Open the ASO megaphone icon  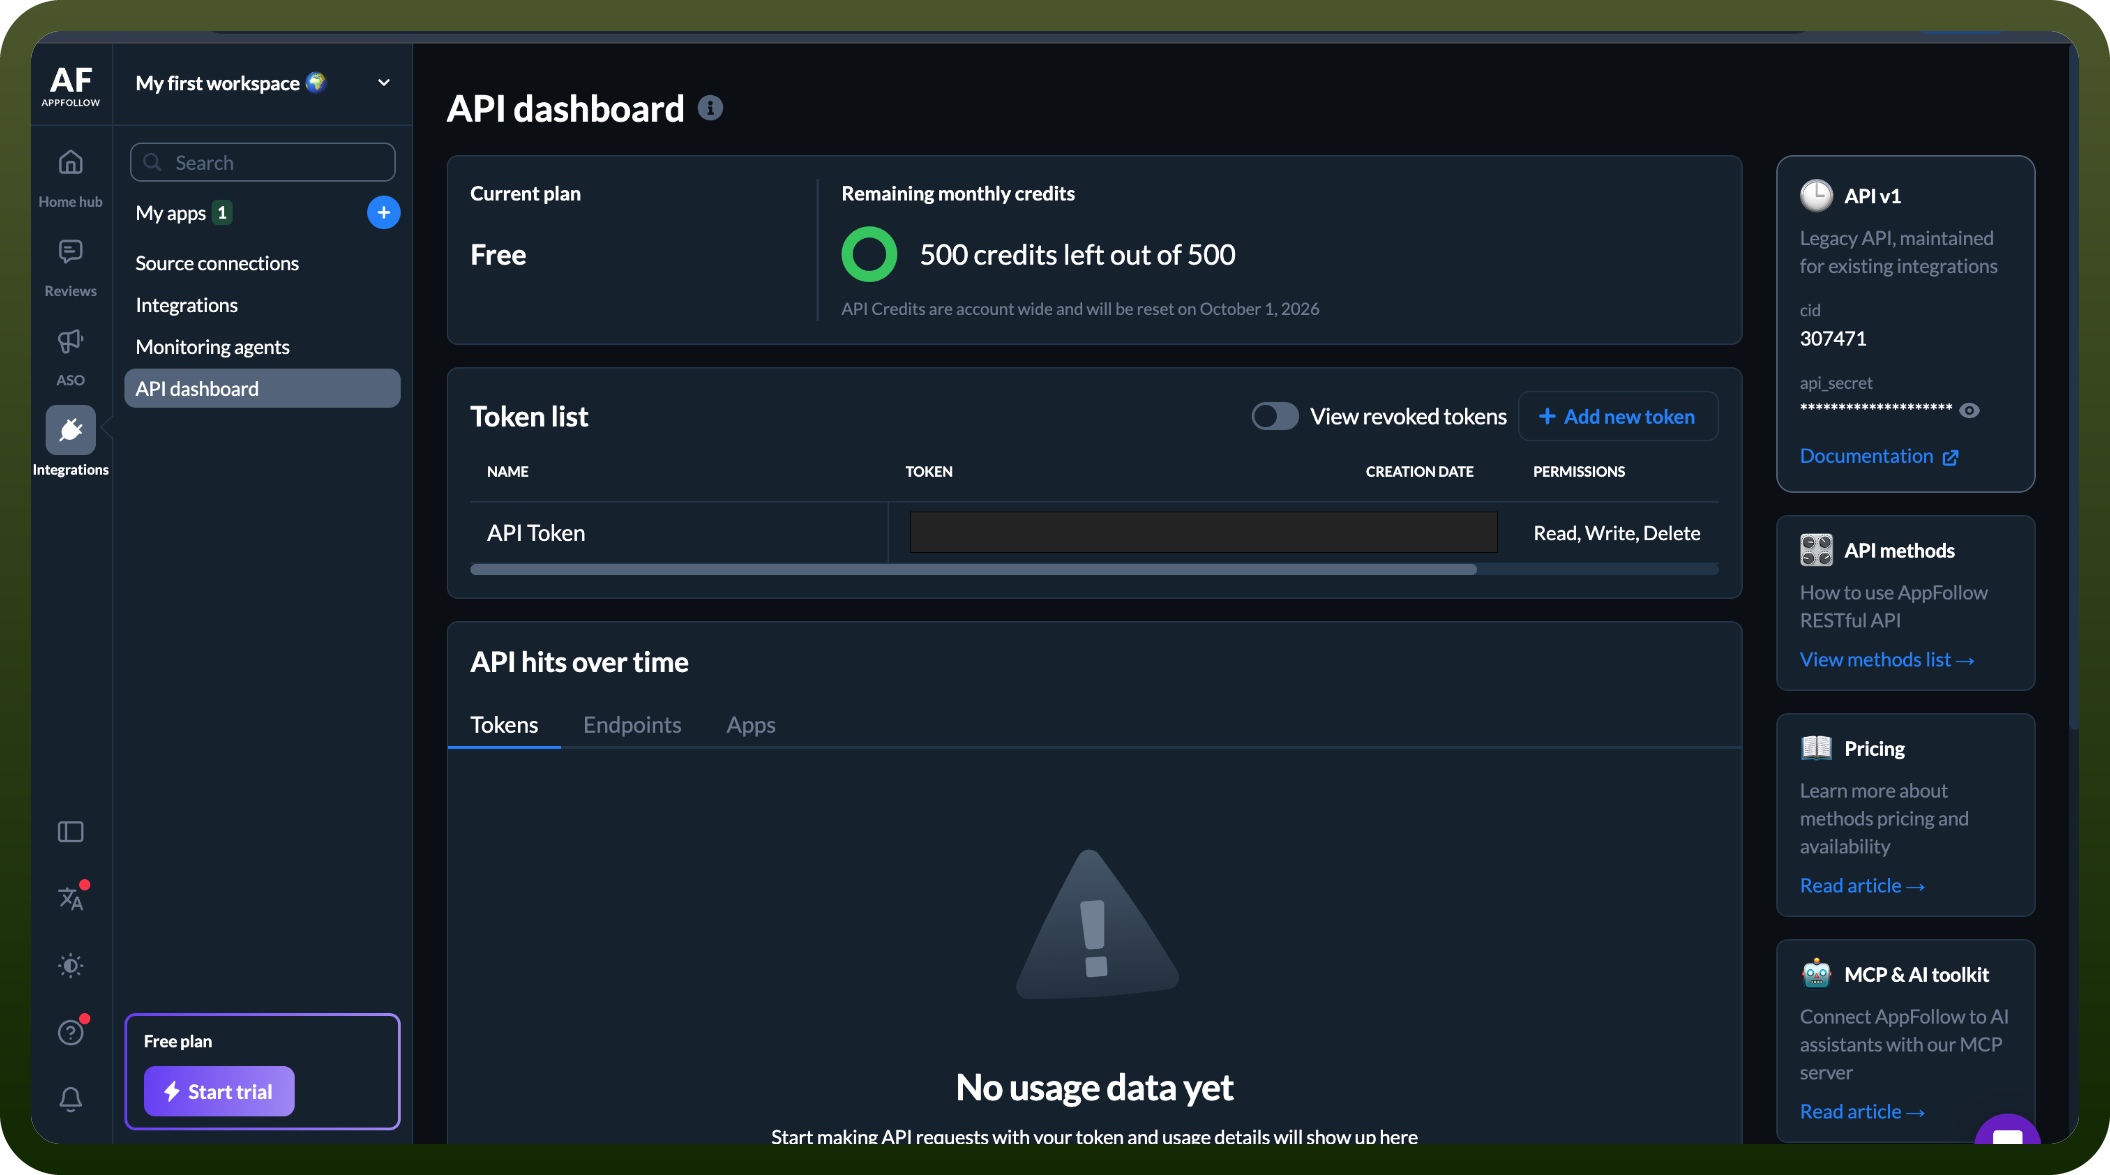[70, 341]
